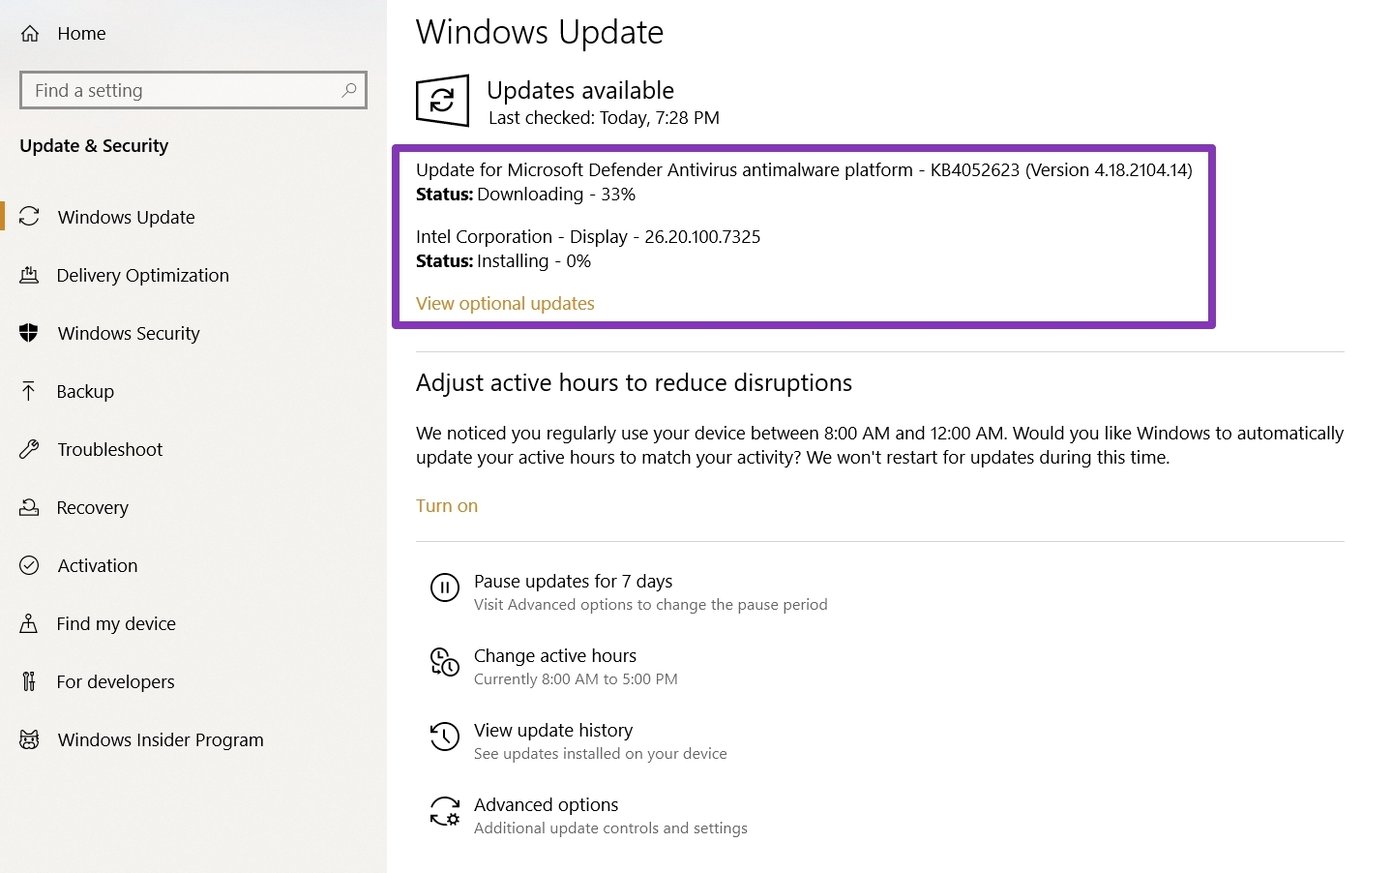Click the clock icon beside Change active hours
The width and height of the screenshot is (1392, 873).
click(444, 662)
